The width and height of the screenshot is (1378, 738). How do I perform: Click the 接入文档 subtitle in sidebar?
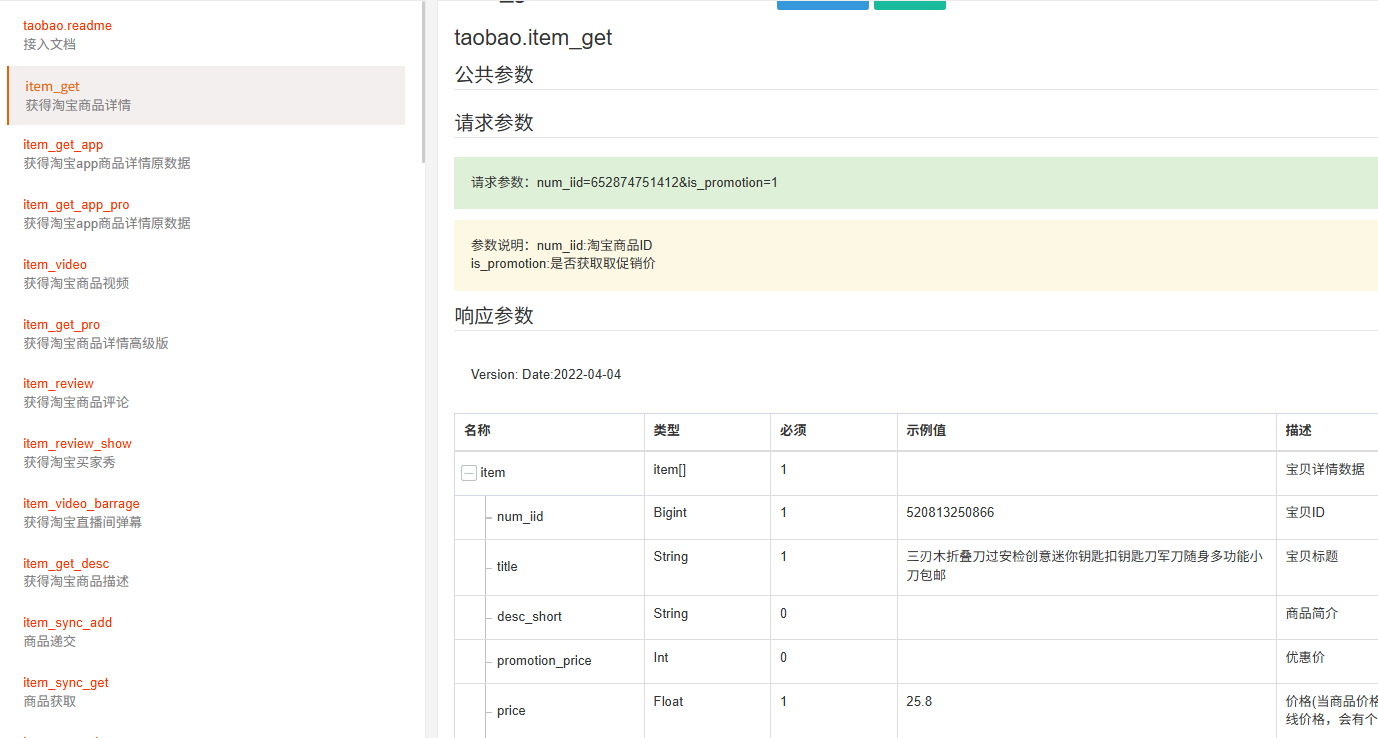(x=50, y=45)
